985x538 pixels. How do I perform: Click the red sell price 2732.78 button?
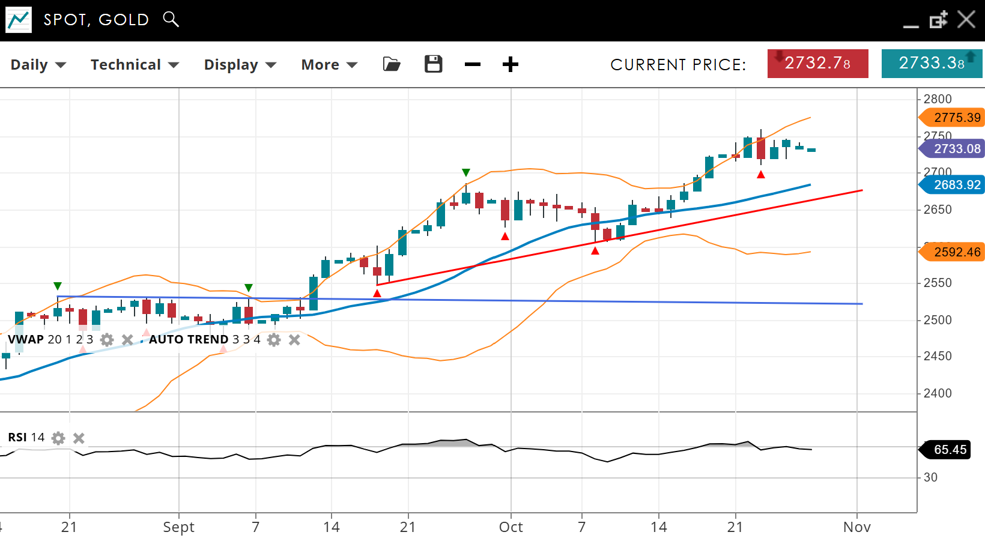click(x=817, y=63)
